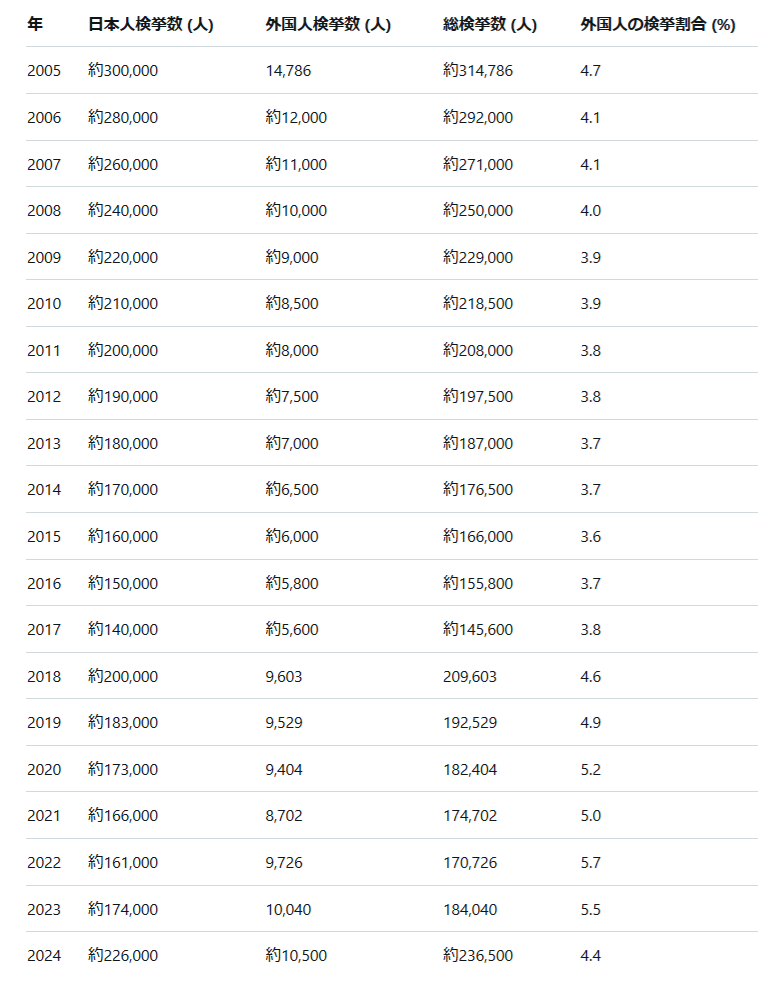The width and height of the screenshot is (758, 997).
Task: Click the 2019 row's 4.9 percentage
Action: 590,723
